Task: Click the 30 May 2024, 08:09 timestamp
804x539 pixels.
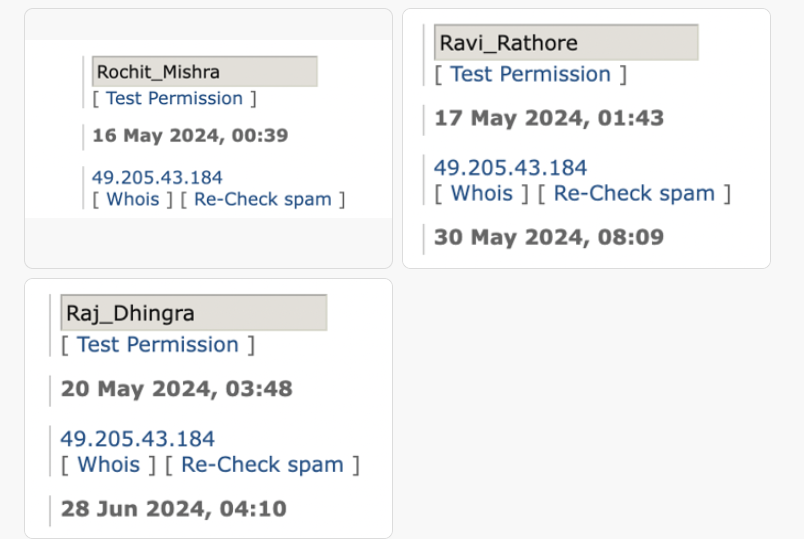Action: (x=549, y=238)
